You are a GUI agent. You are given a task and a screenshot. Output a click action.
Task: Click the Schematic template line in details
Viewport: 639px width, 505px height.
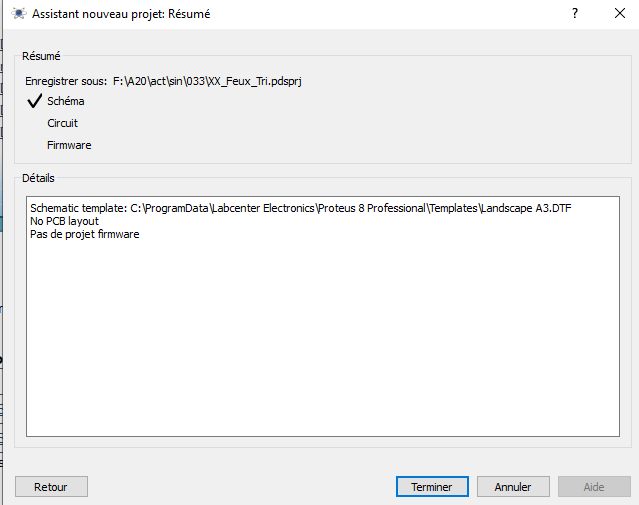301,208
